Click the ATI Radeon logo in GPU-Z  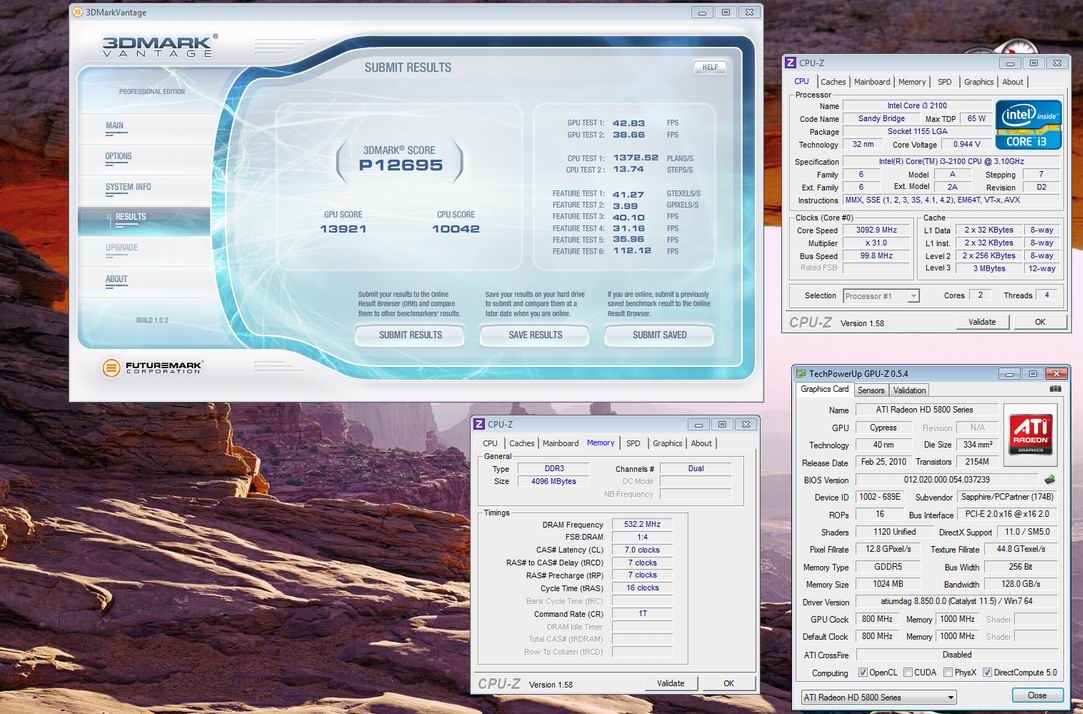pyautogui.click(x=1031, y=434)
